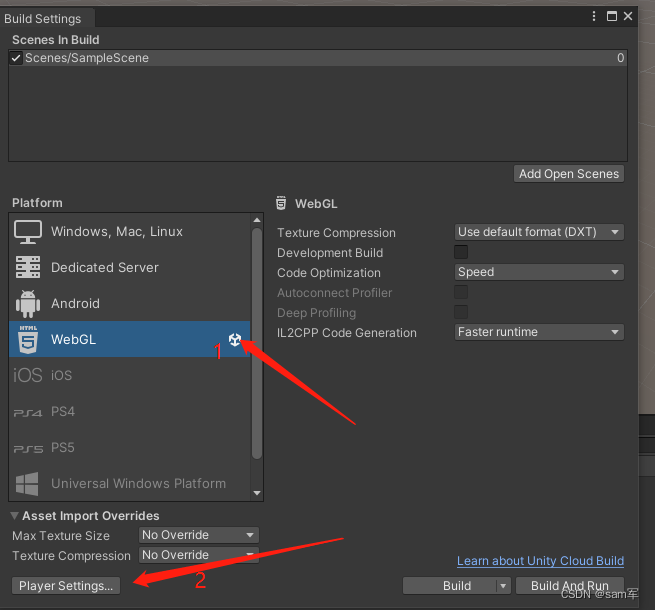655x610 pixels.
Task: Open the Build button dropdown arrow
Action: pyautogui.click(x=503, y=586)
